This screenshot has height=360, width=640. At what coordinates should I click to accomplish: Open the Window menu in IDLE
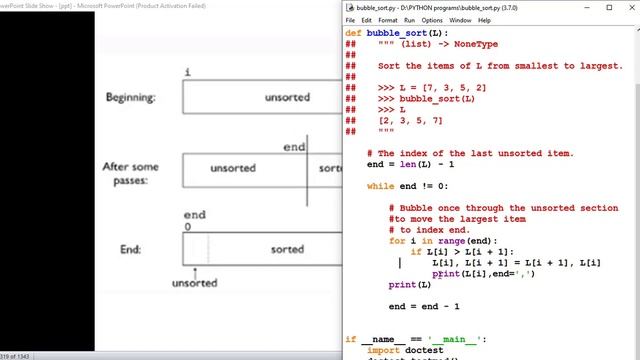[460, 20]
